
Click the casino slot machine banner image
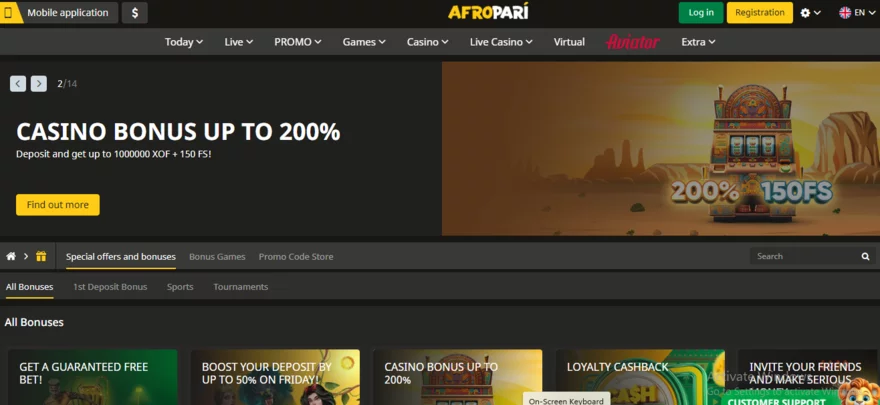click(661, 149)
